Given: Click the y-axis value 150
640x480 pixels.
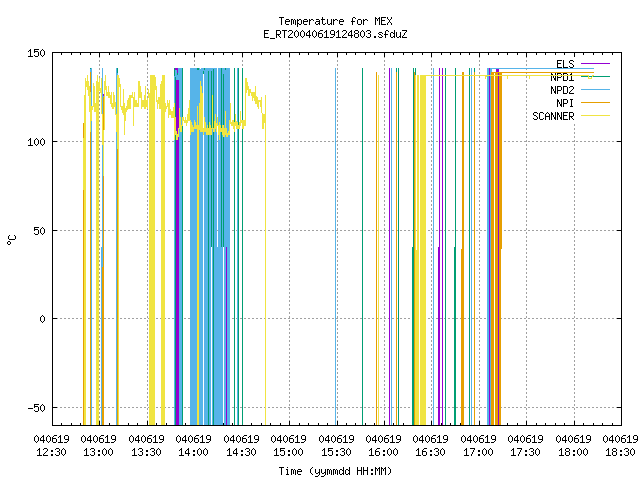Looking at the screenshot, I should (36, 53).
